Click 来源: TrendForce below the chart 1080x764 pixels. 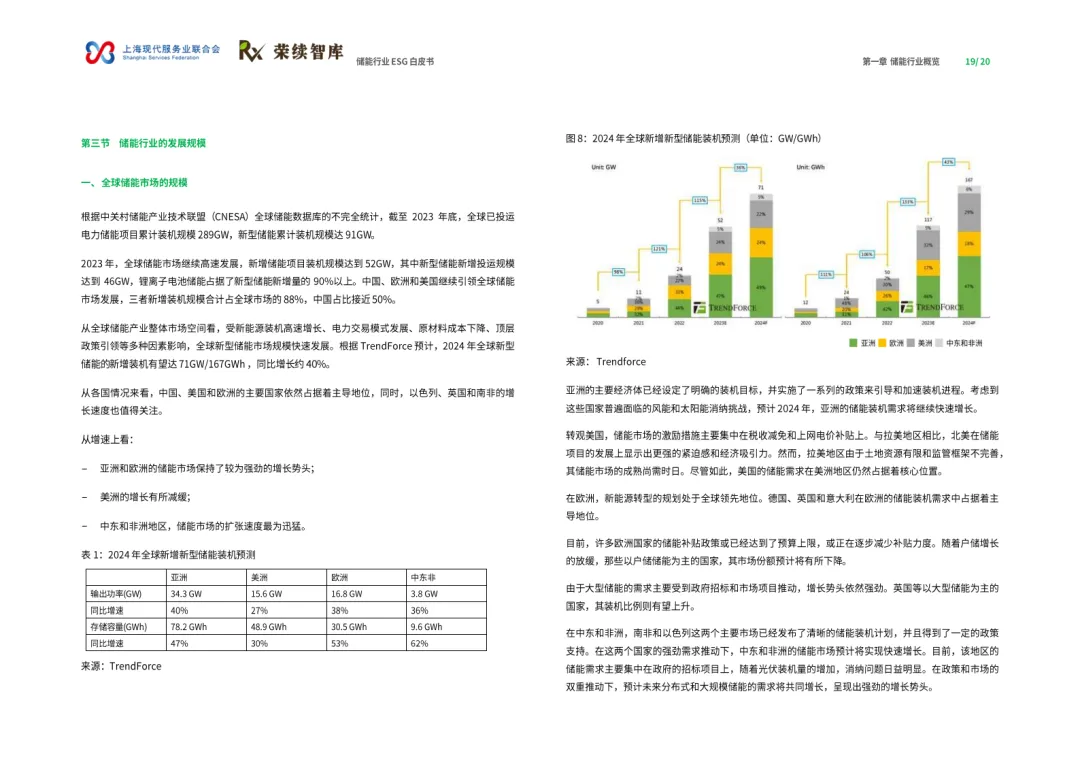pyautogui.click(x=606, y=362)
